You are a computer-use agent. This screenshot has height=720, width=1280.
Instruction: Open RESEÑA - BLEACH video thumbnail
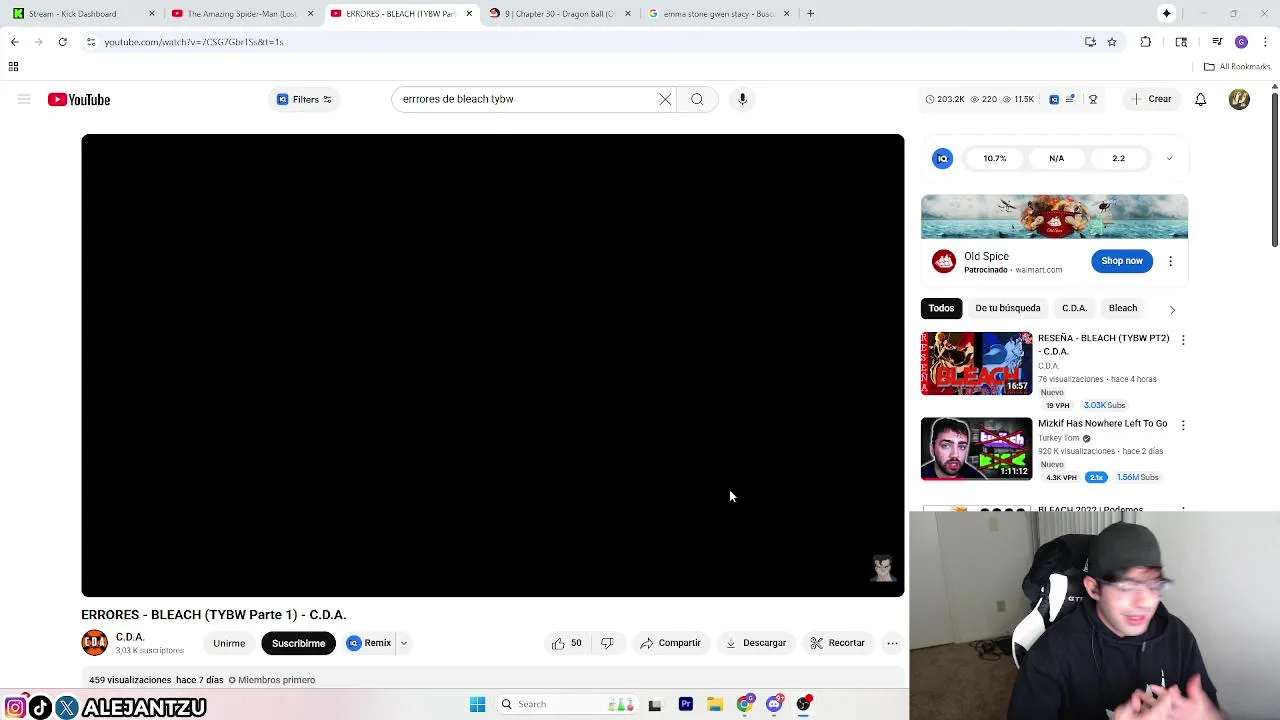(976, 364)
